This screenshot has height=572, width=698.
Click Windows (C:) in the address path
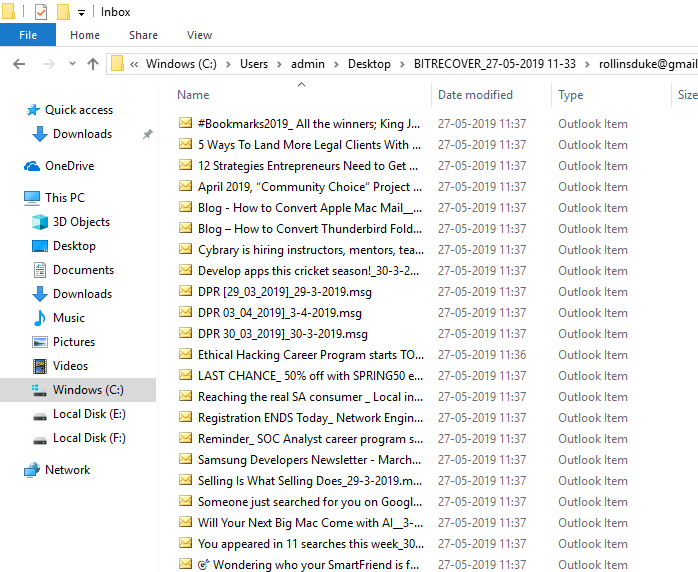pos(181,64)
